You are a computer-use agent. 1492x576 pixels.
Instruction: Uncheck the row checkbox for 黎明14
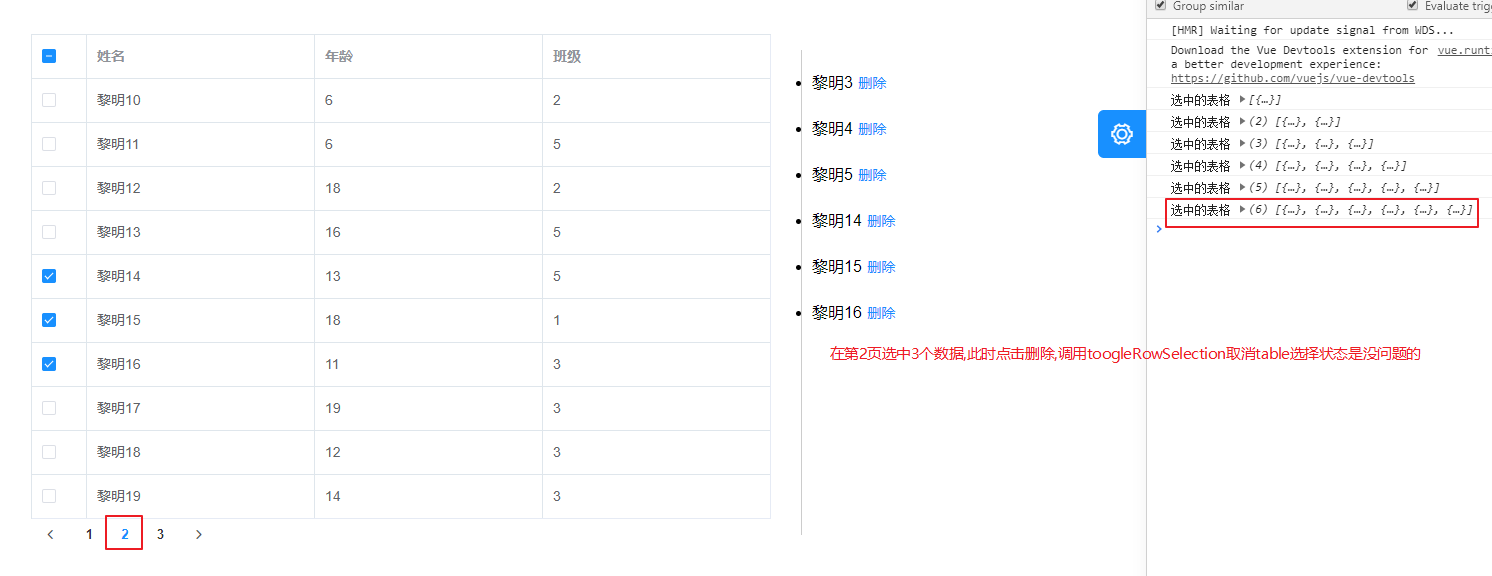48,276
